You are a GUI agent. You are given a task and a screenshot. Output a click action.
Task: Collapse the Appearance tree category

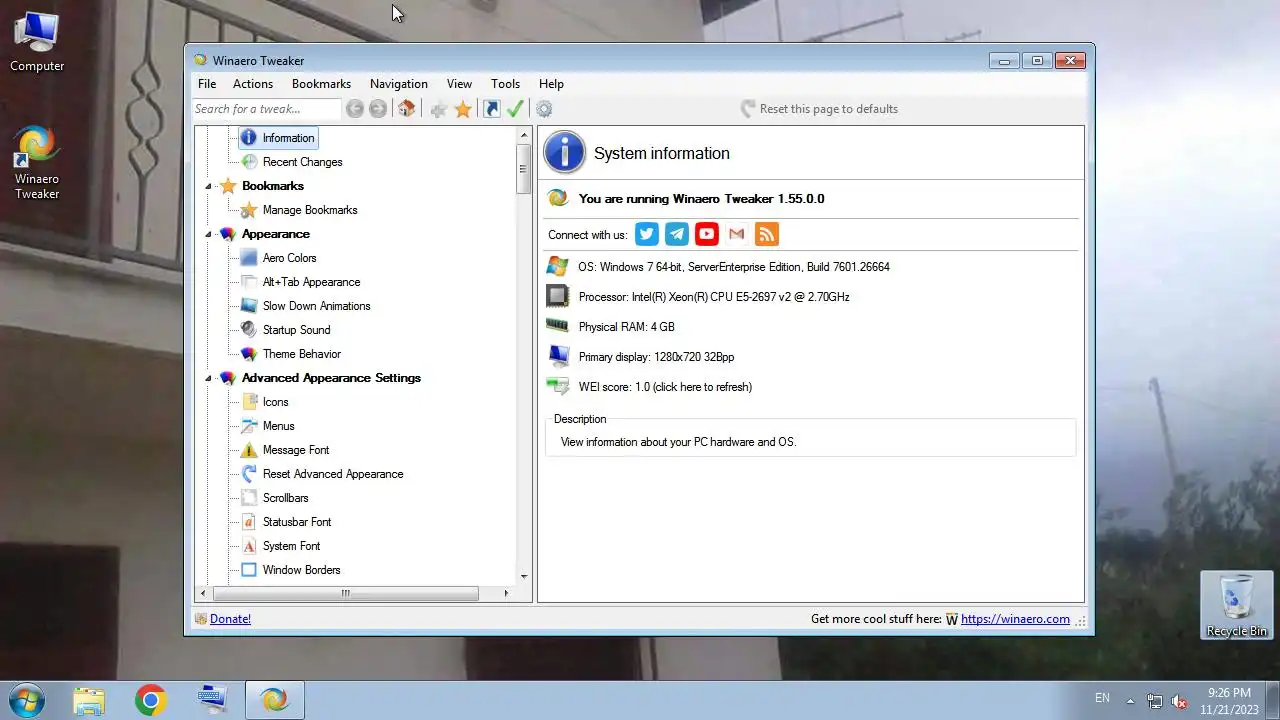point(209,234)
